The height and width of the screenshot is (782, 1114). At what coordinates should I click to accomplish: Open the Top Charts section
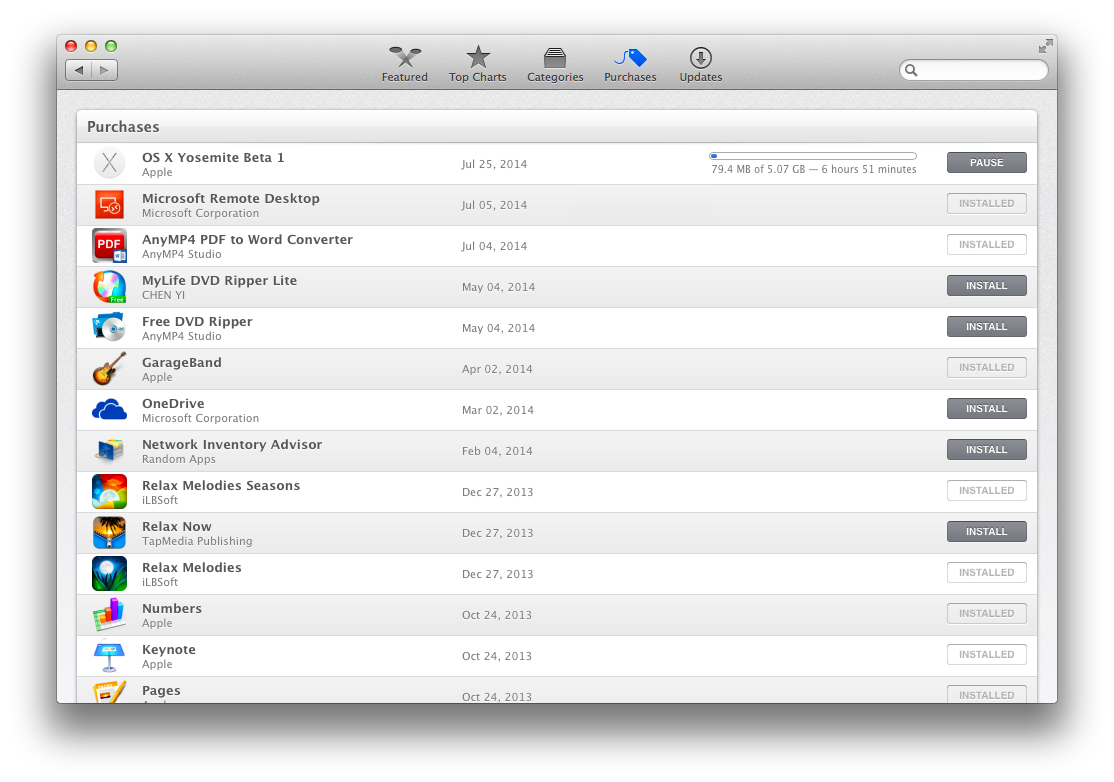tap(477, 65)
